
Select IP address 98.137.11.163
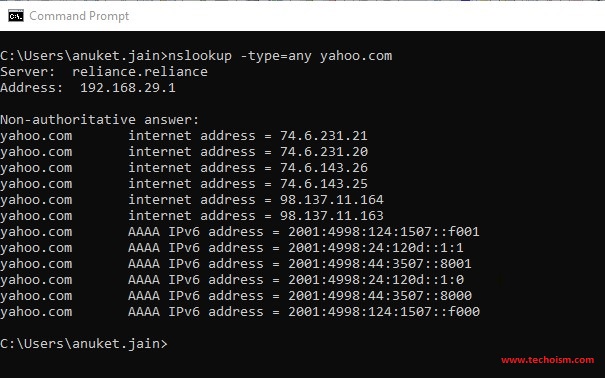[332, 216]
